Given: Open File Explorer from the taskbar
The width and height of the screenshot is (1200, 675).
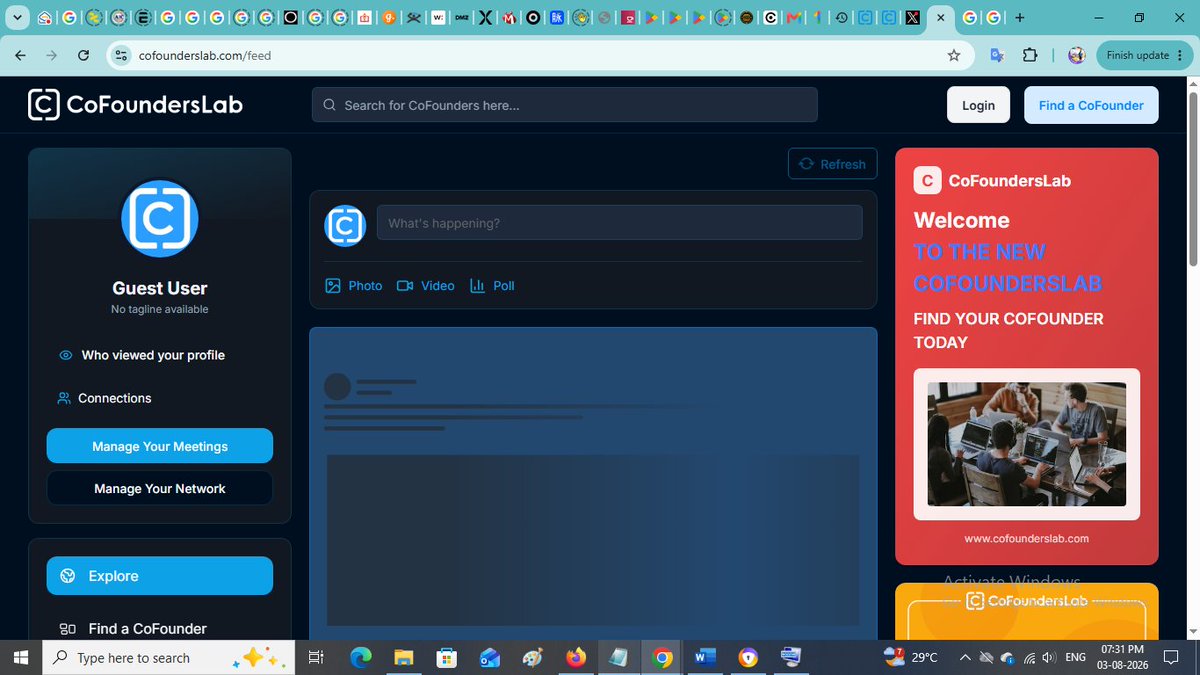Looking at the screenshot, I should click(404, 658).
